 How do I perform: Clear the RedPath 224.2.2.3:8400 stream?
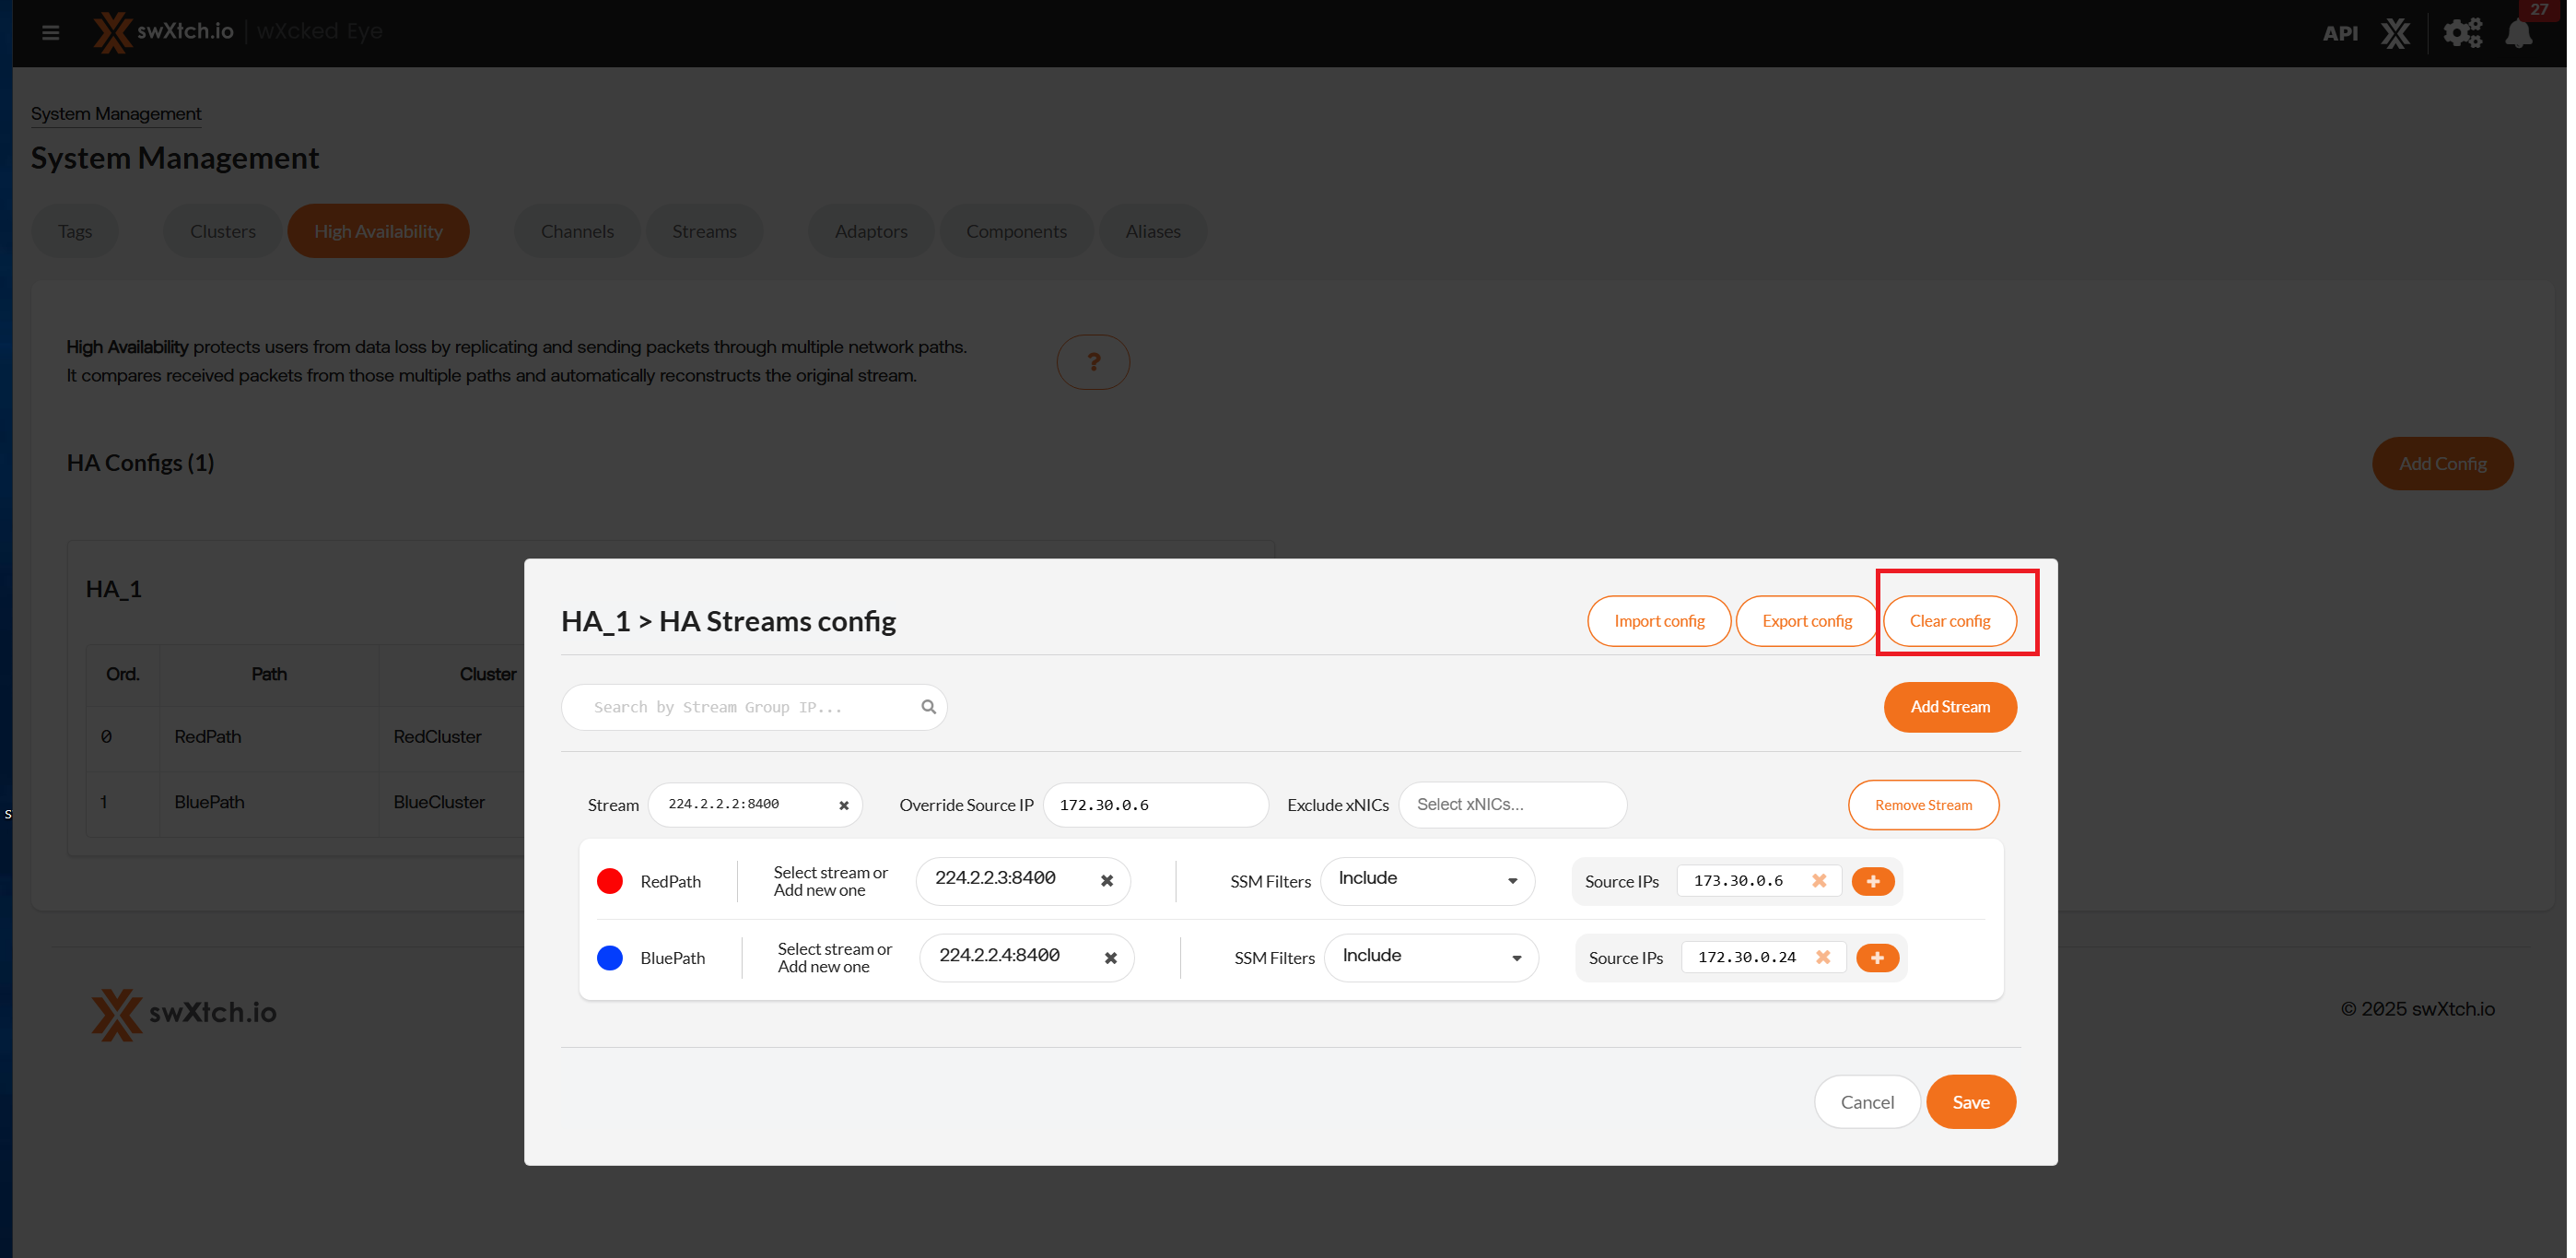coord(1106,881)
